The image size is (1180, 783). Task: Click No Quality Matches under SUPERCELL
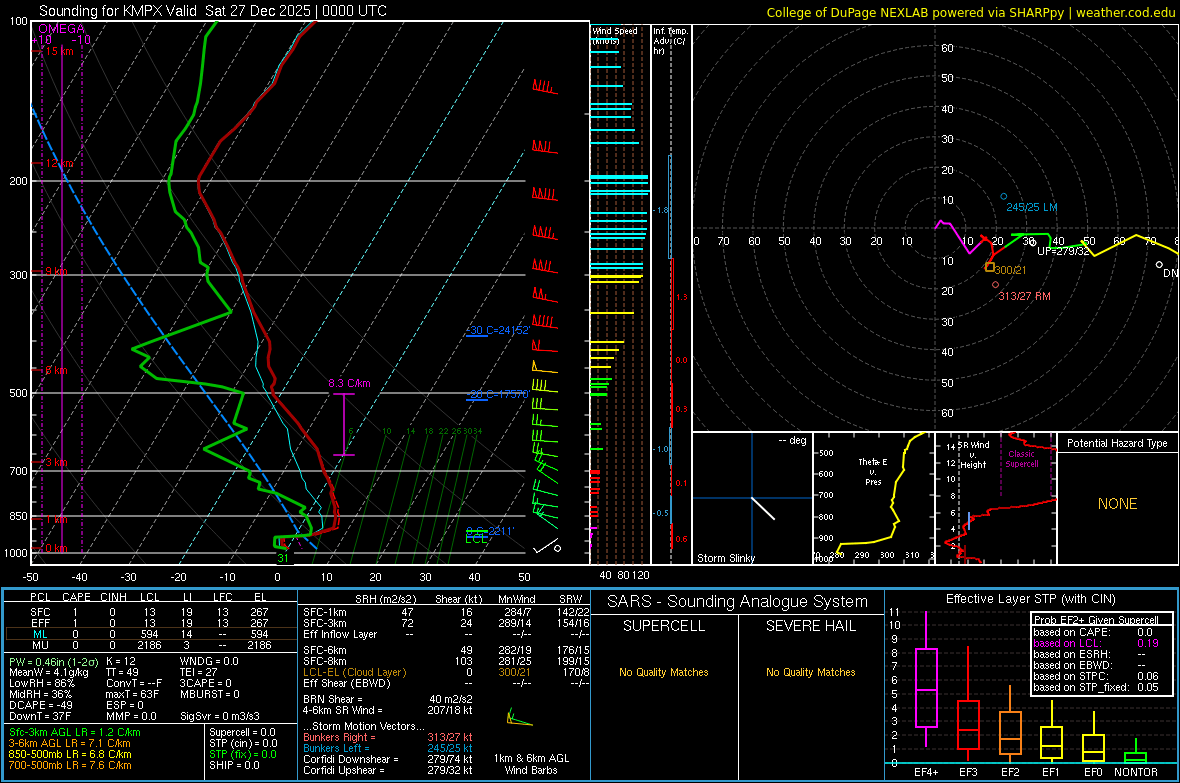(x=664, y=672)
